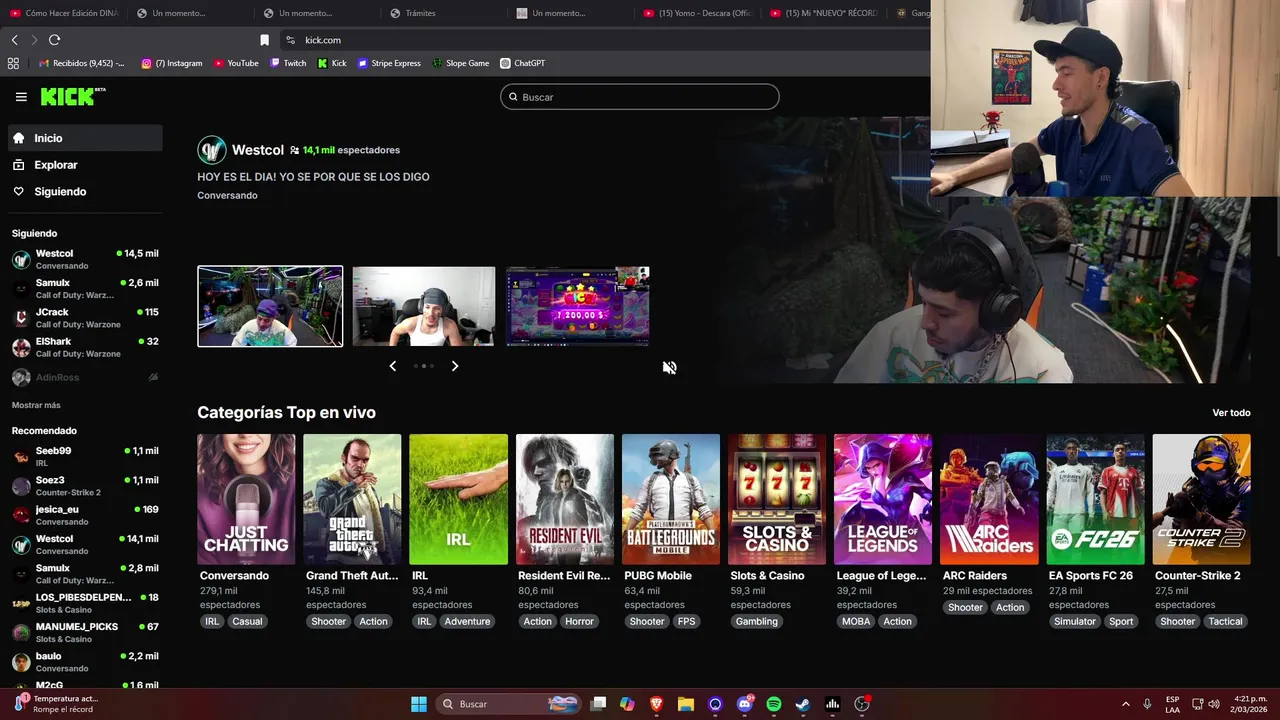The width and height of the screenshot is (1280, 720).
Task: Open Explorar in the sidebar
Action: (x=85, y=165)
